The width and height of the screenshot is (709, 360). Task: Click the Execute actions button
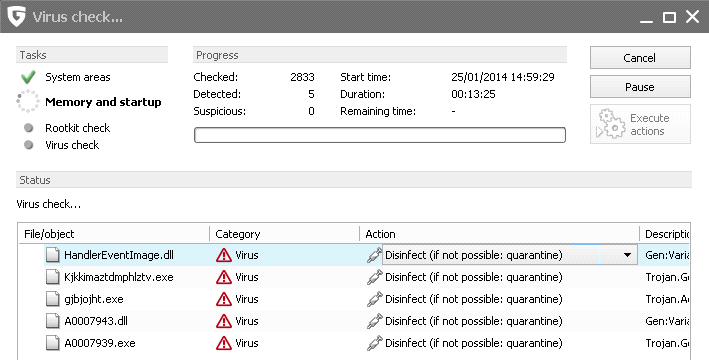640,124
